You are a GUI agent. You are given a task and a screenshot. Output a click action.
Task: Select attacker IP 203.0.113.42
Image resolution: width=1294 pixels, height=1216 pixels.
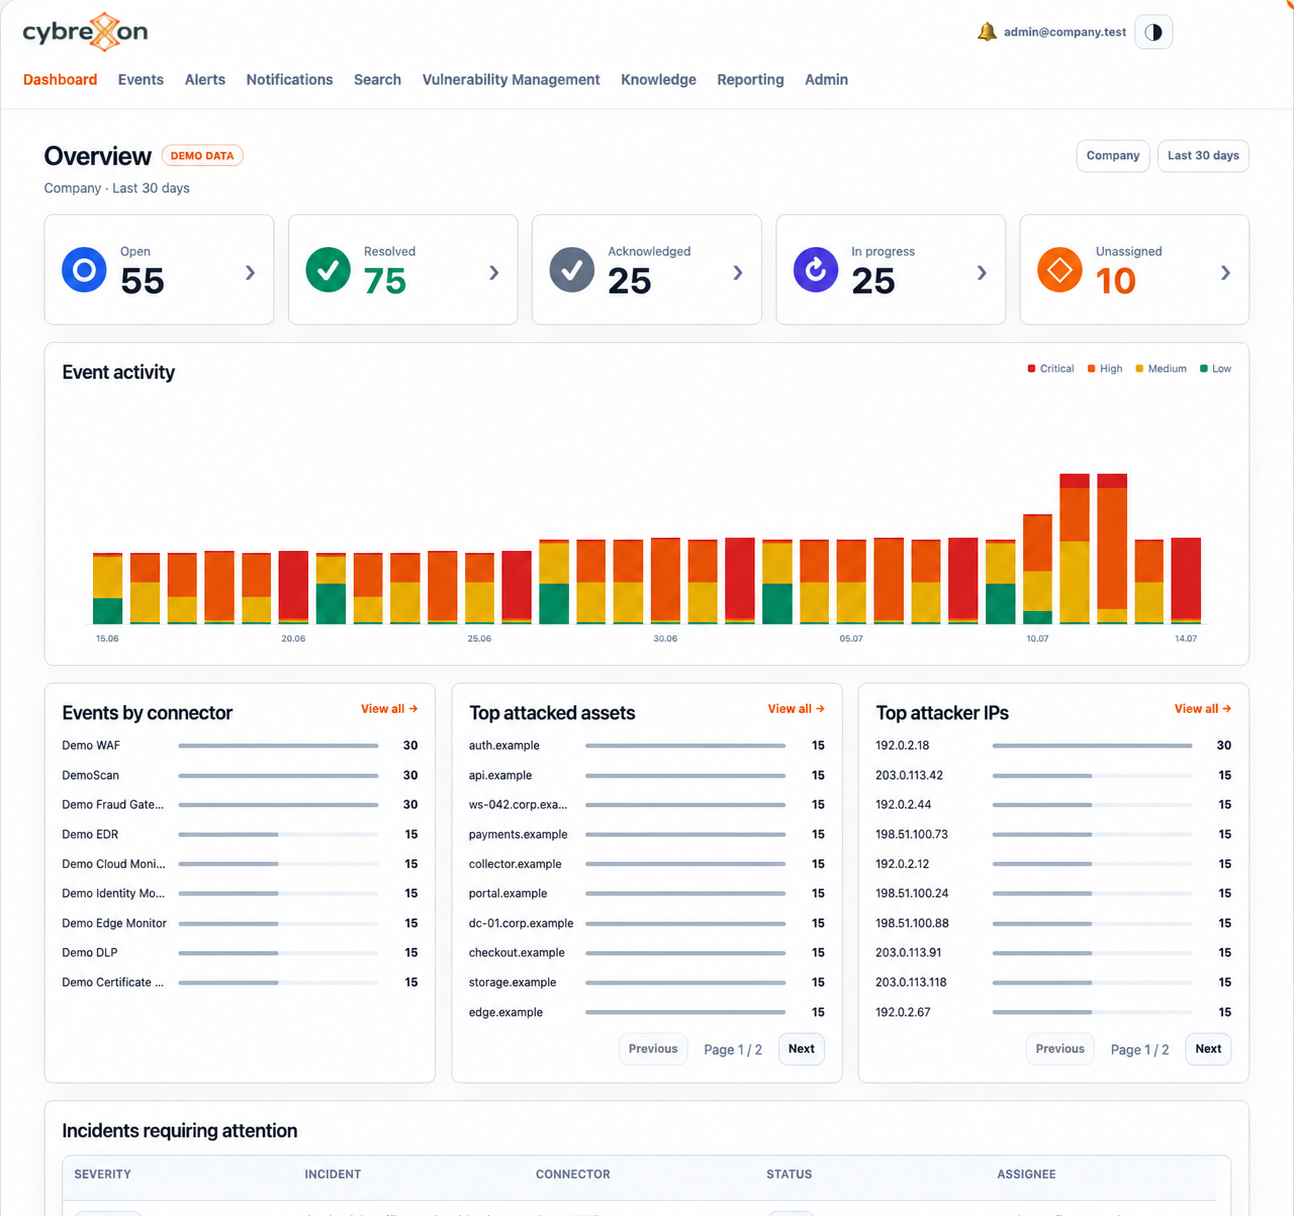[x=1054, y=775]
